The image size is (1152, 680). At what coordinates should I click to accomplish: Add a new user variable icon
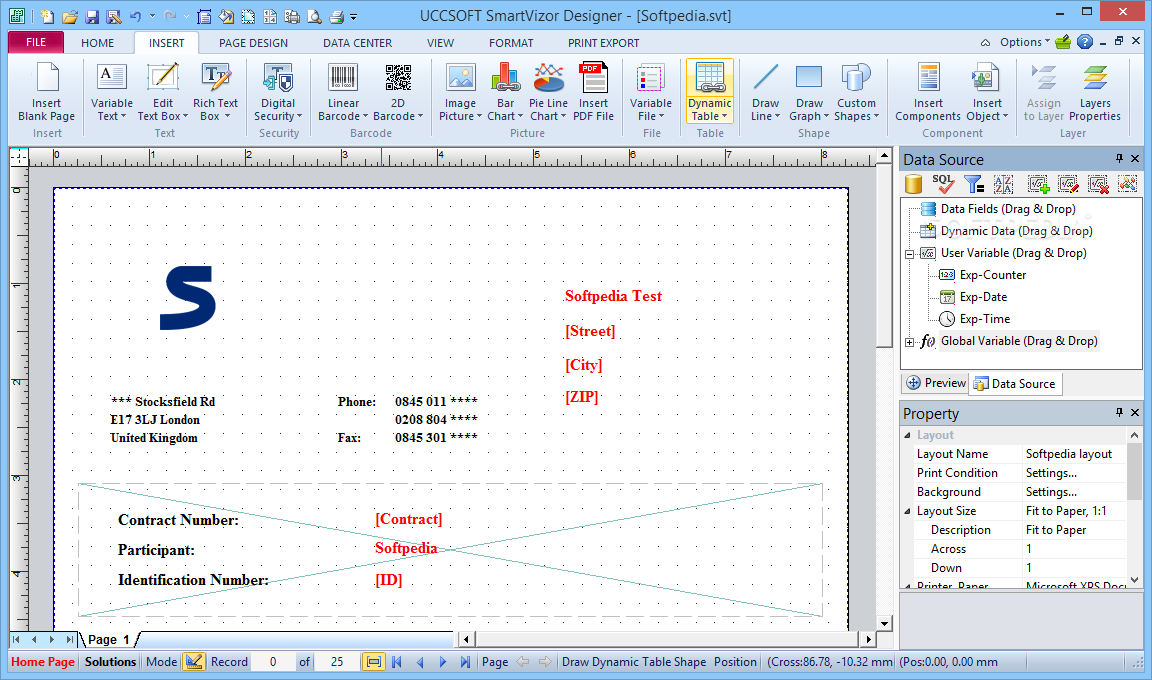pyautogui.click(x=1038, y=184)
